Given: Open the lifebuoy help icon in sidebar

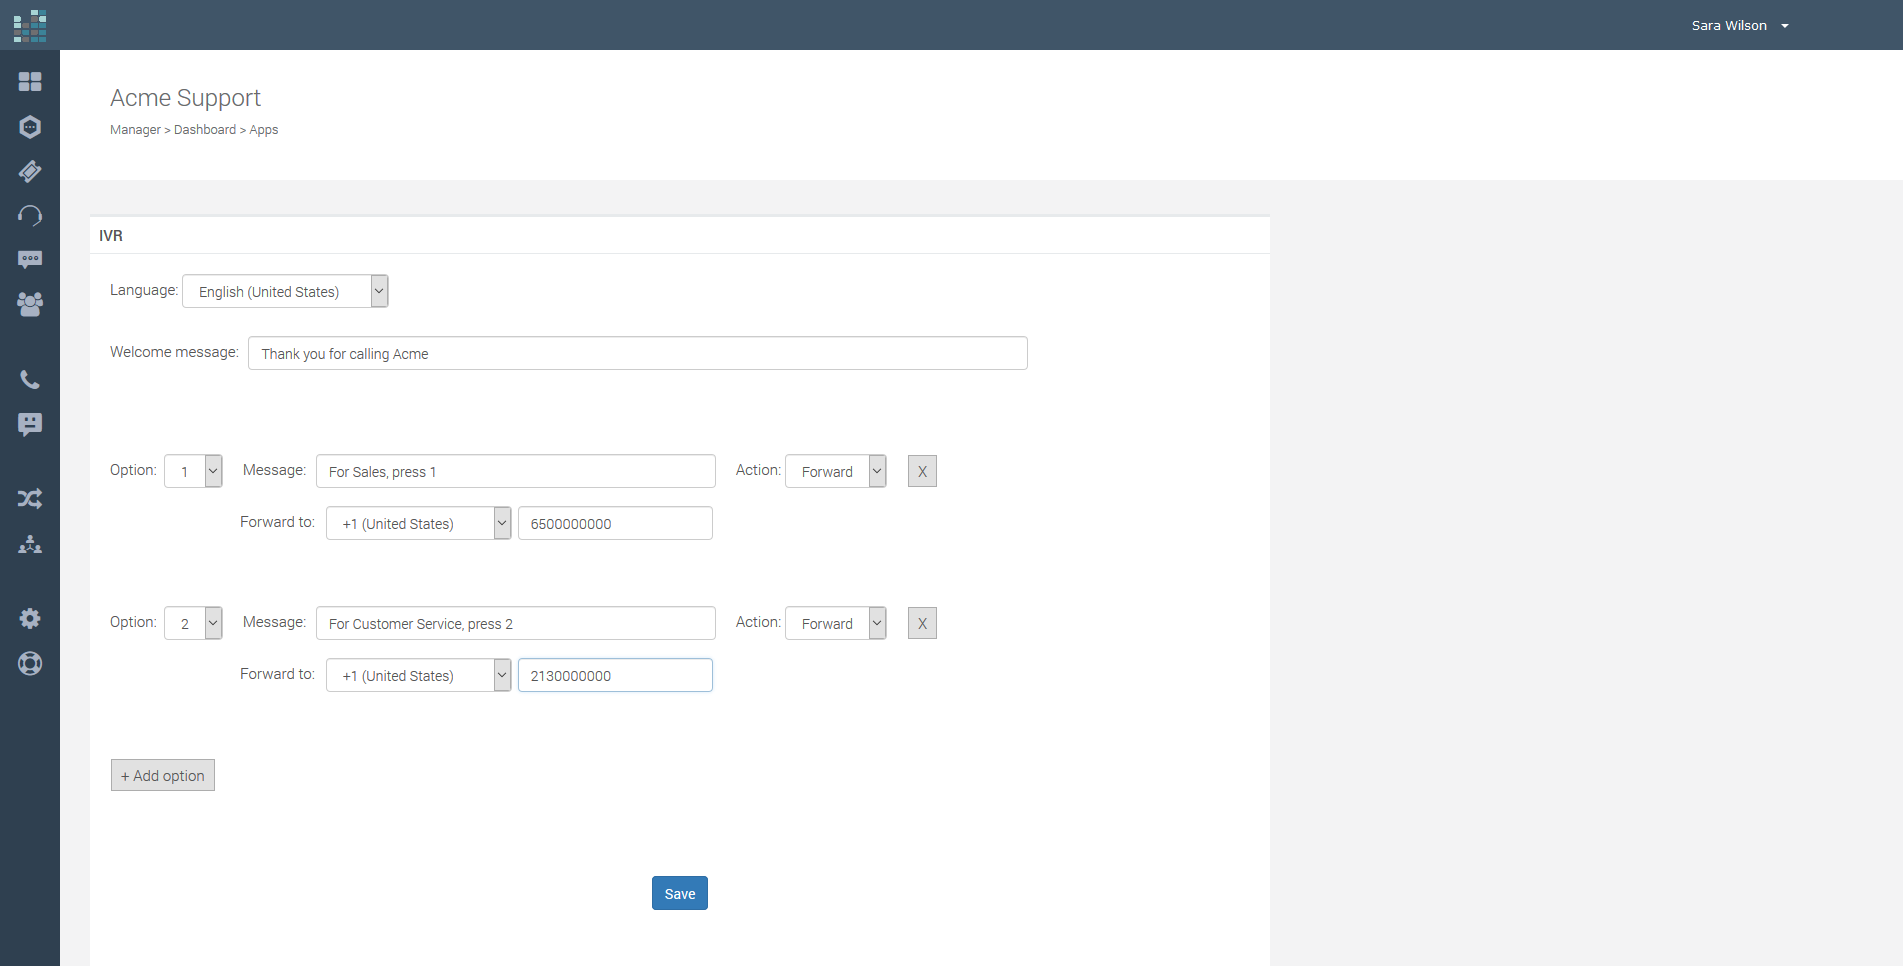Looking at the screenshot, I should tap(30, 663).
